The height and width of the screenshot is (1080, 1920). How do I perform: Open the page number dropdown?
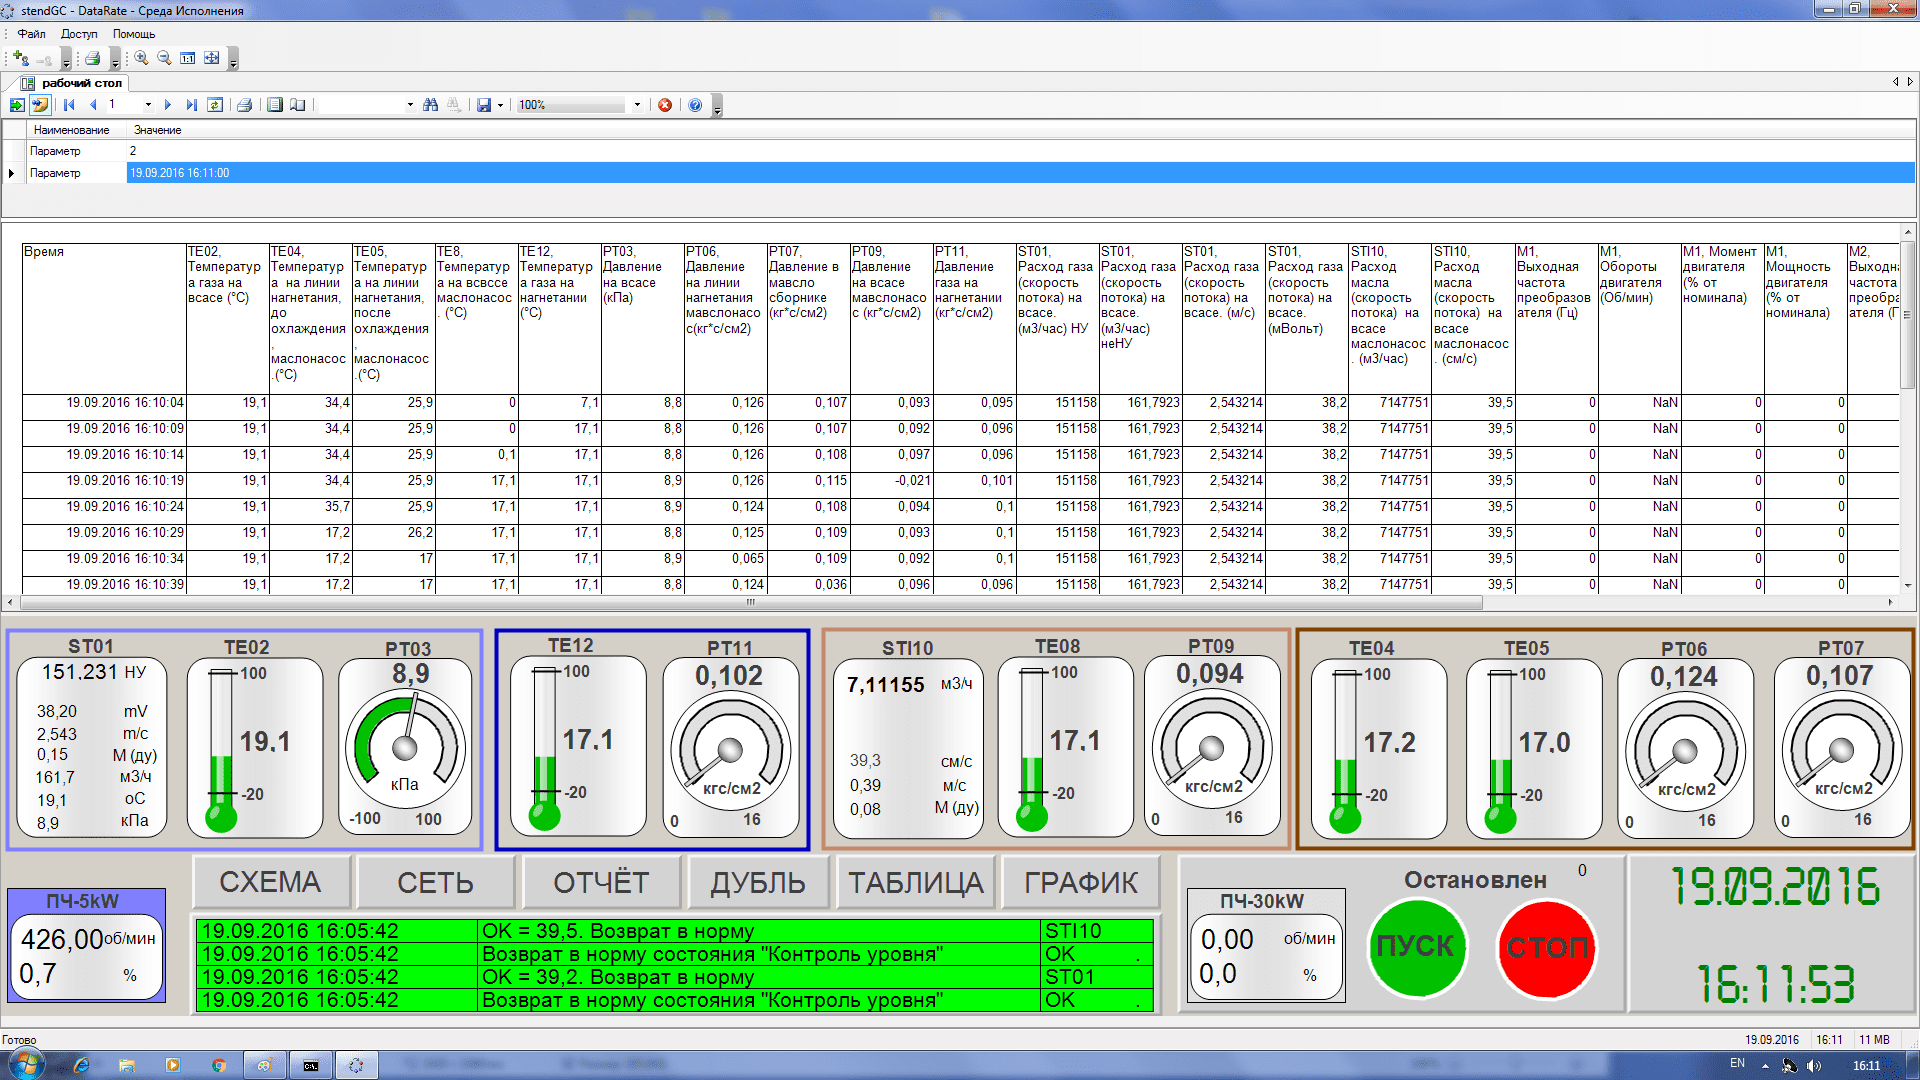tap(148, 105)
